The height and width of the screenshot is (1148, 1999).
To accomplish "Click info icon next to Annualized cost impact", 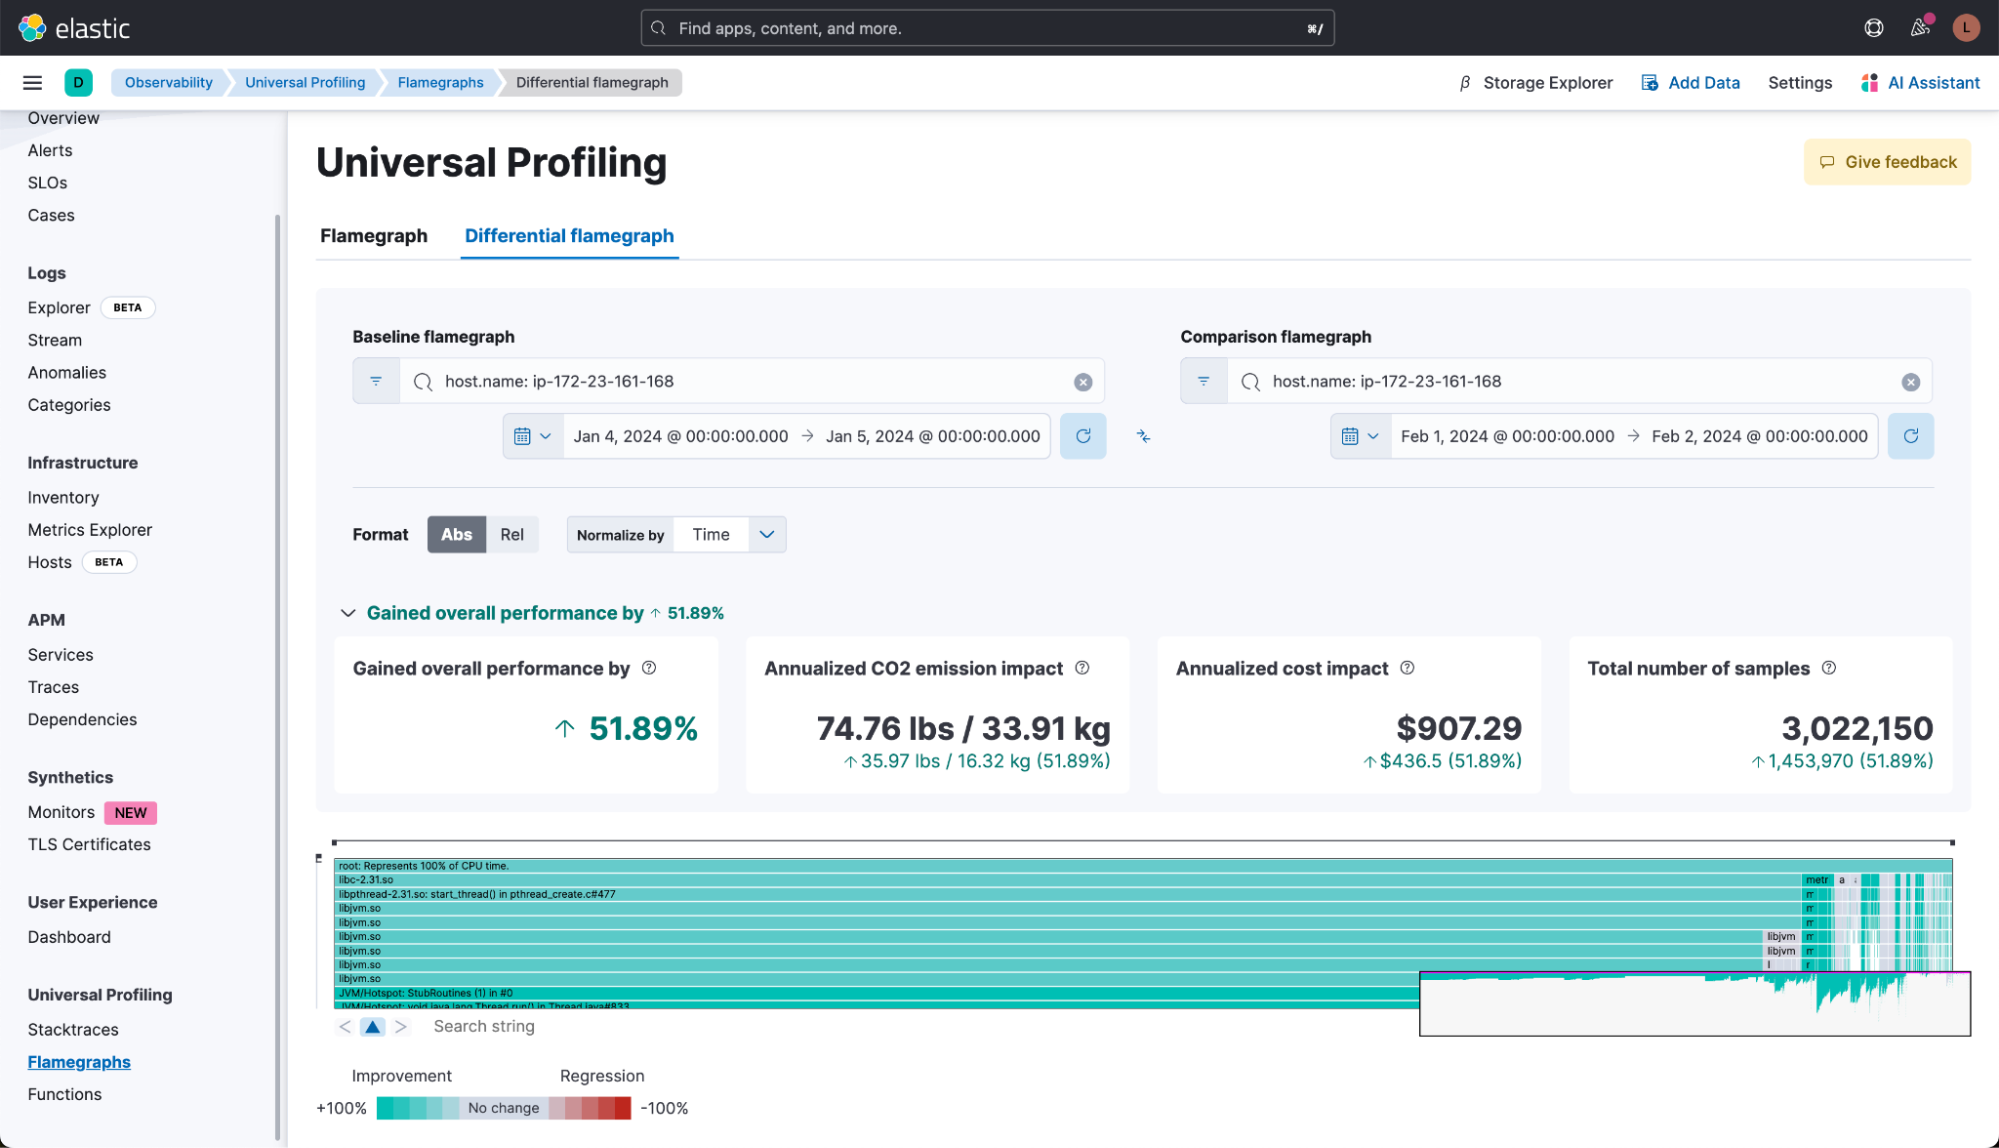I will pos(1407,668).
